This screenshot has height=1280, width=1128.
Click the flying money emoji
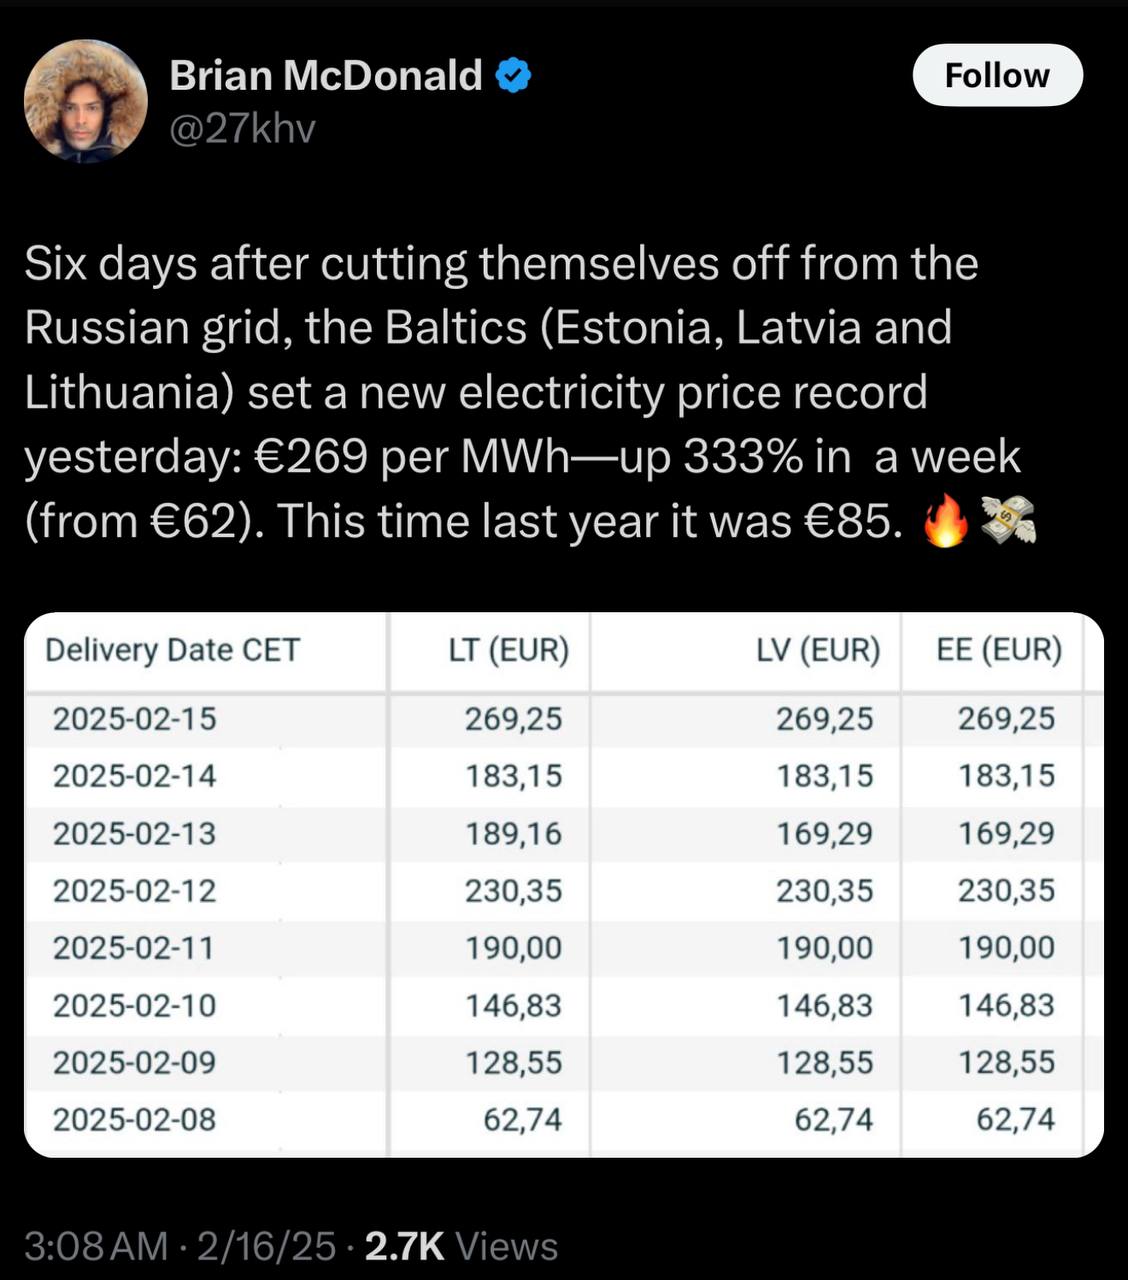pos(1008,522)
